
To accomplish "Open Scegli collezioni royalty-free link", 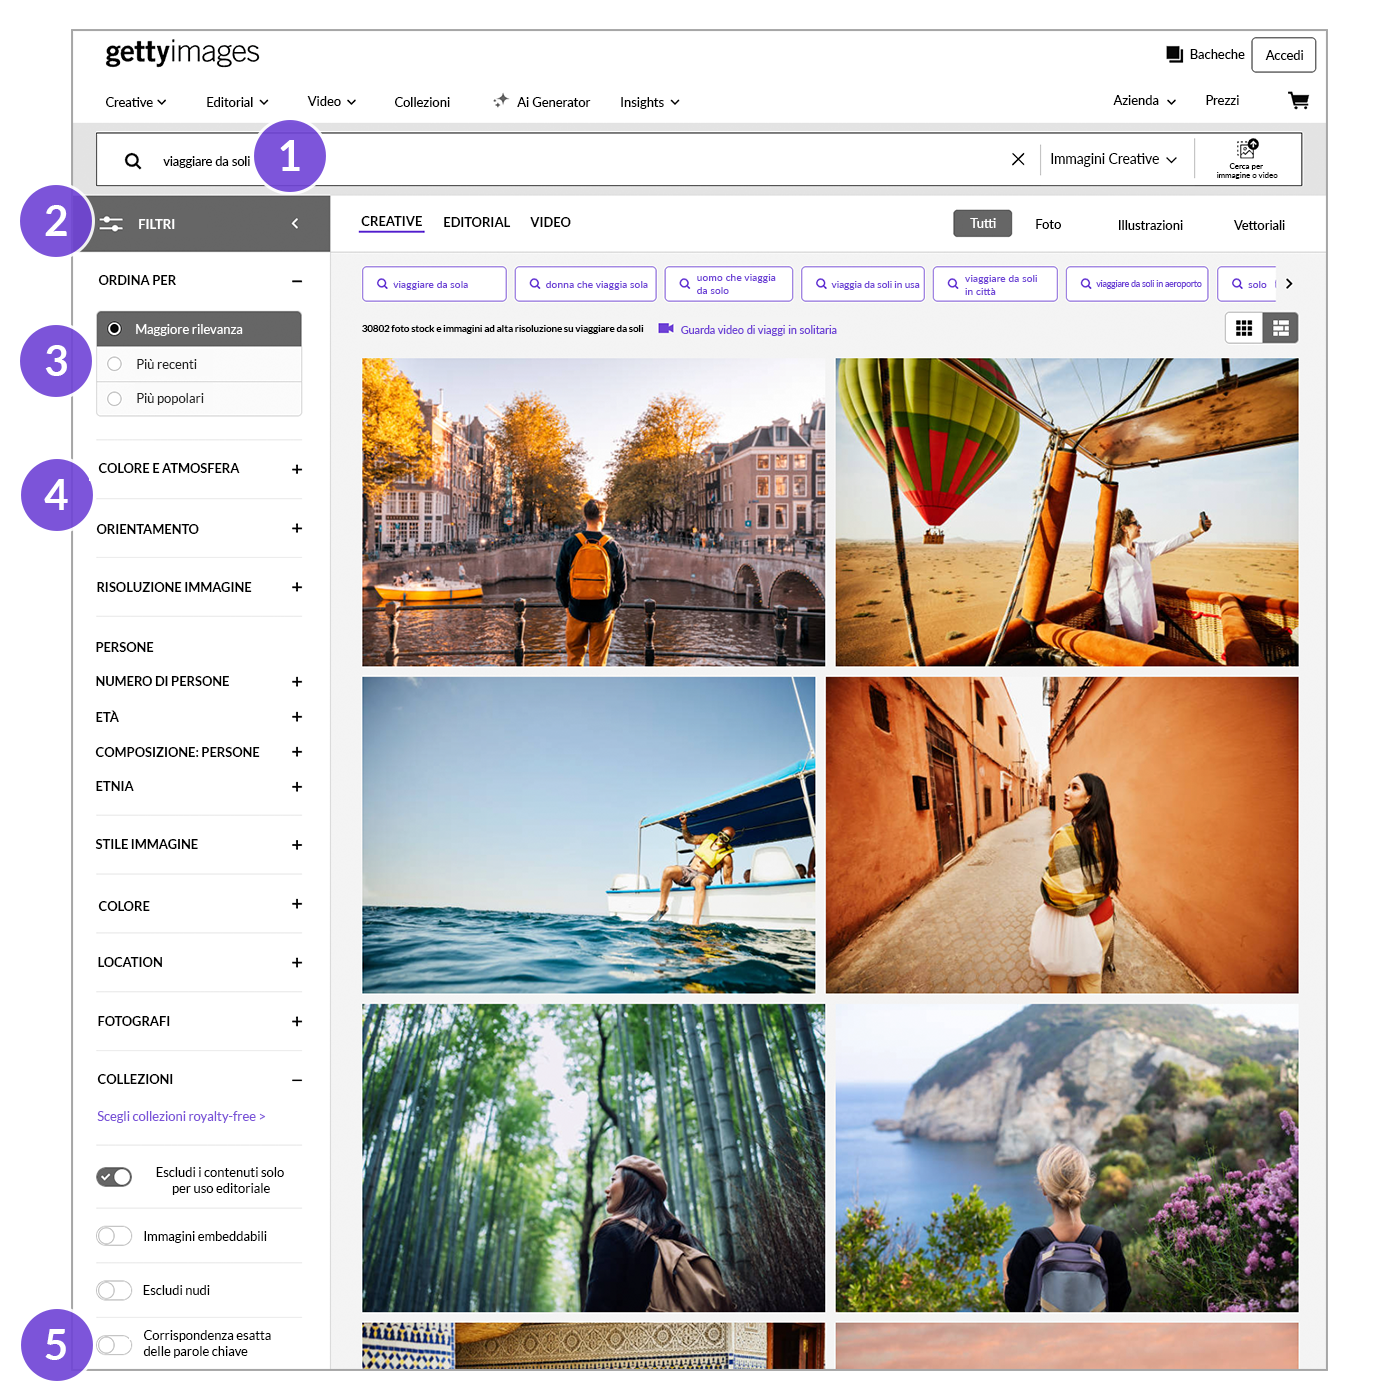I will [x=181, y=1116].
